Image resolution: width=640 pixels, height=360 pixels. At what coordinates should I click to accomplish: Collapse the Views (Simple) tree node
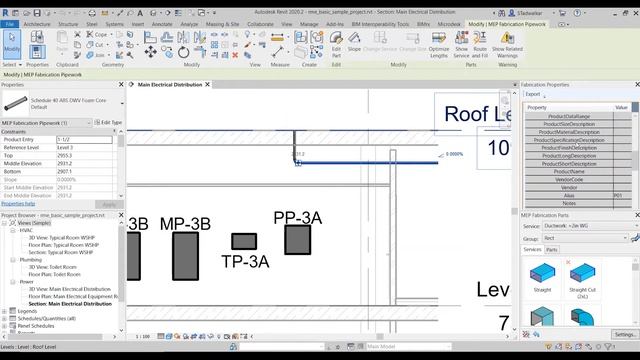4,223
